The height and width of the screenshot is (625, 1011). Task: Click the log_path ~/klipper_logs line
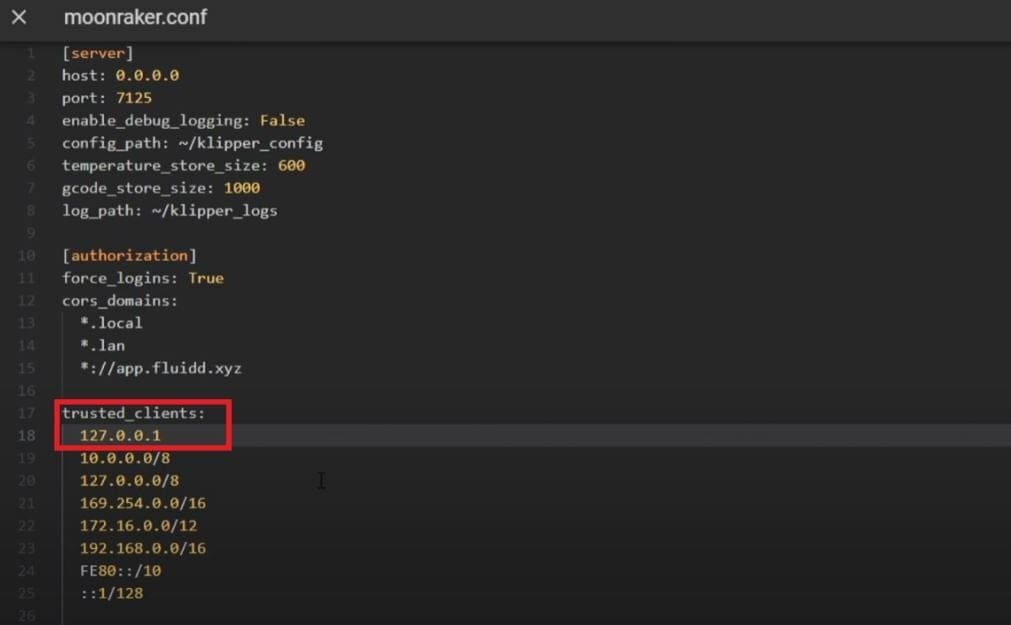pos(170,211)
